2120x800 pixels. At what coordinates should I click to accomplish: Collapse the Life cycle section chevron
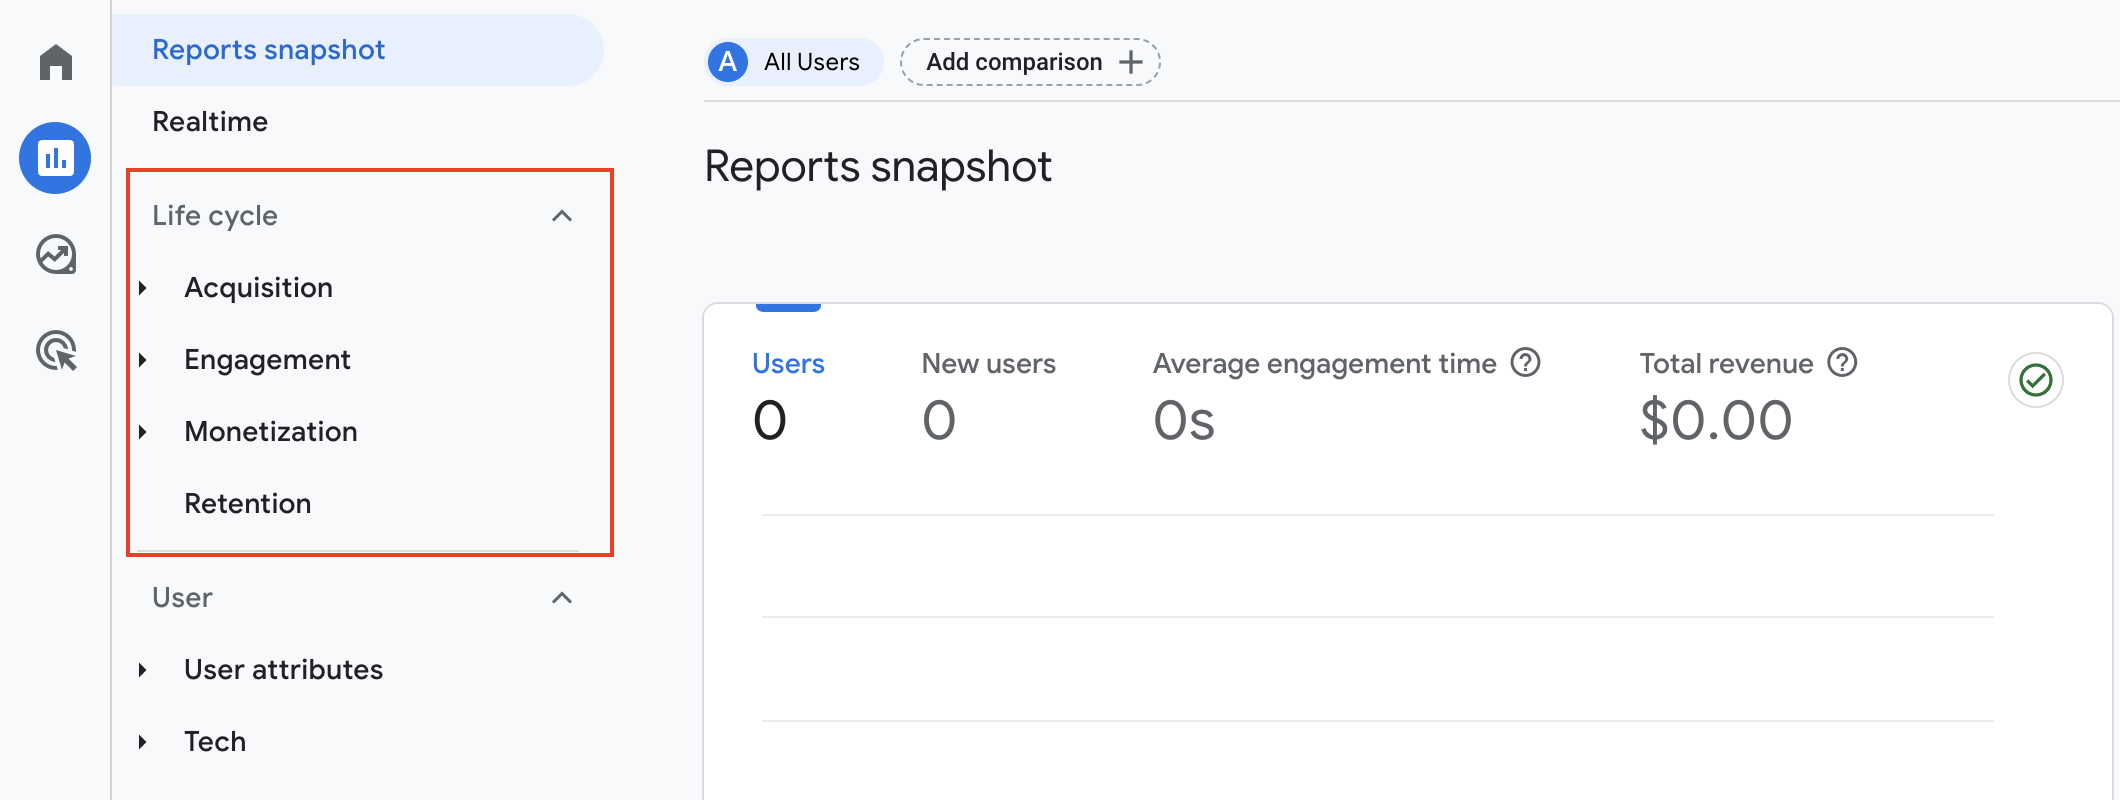click(562, 216)
